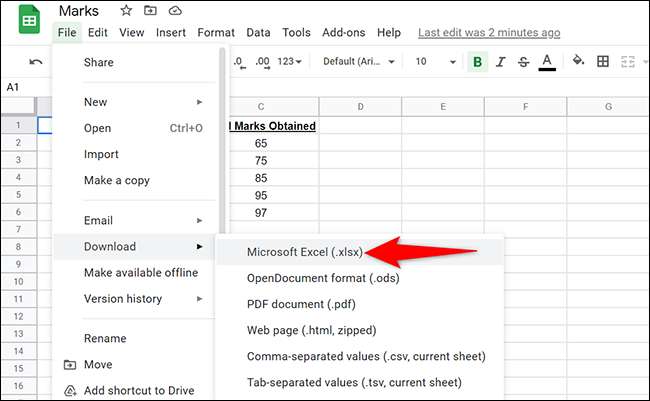Select Make available offline
650x401 pixels.
tap(135, 272)
